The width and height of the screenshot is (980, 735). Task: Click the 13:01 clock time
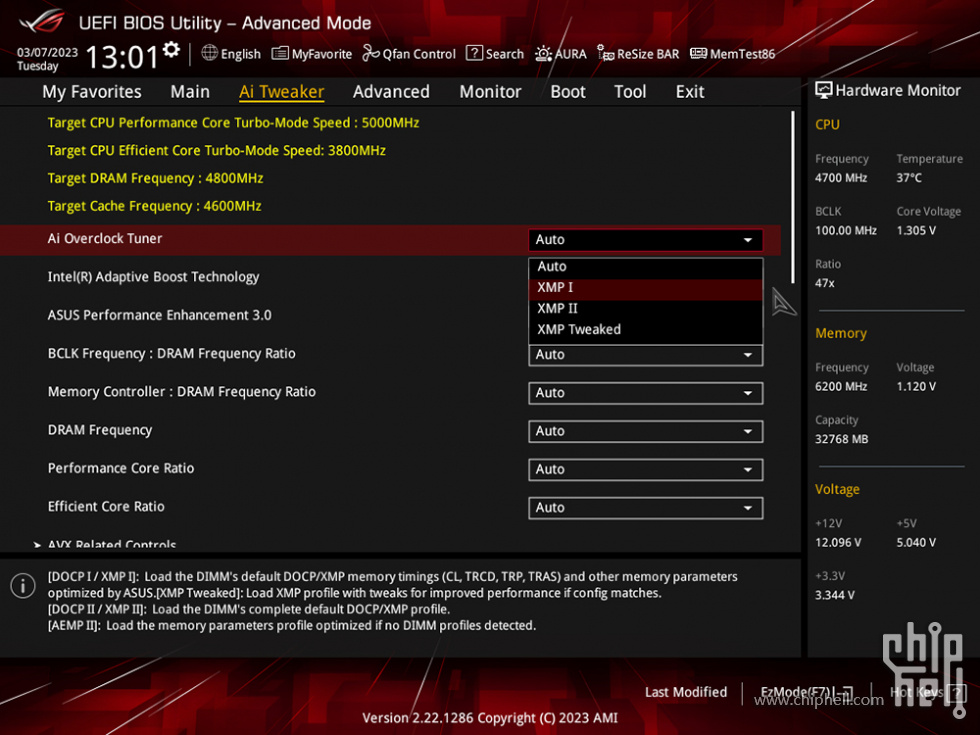click(x=122, y=57)
